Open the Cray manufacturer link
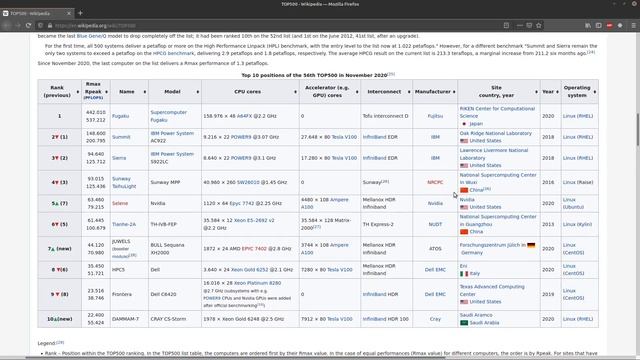 point(435,319)
